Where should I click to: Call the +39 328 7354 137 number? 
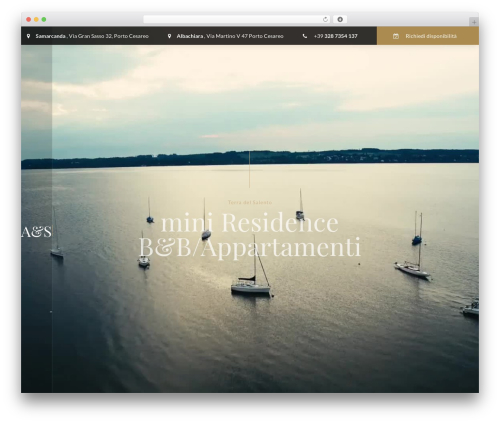[x=336, y=36]
